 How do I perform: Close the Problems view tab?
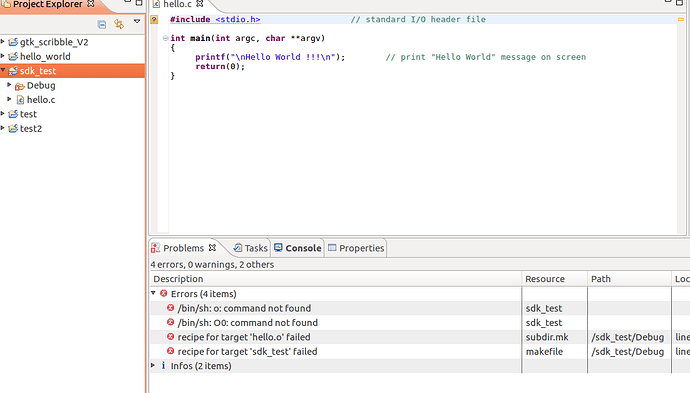[212, 248]
